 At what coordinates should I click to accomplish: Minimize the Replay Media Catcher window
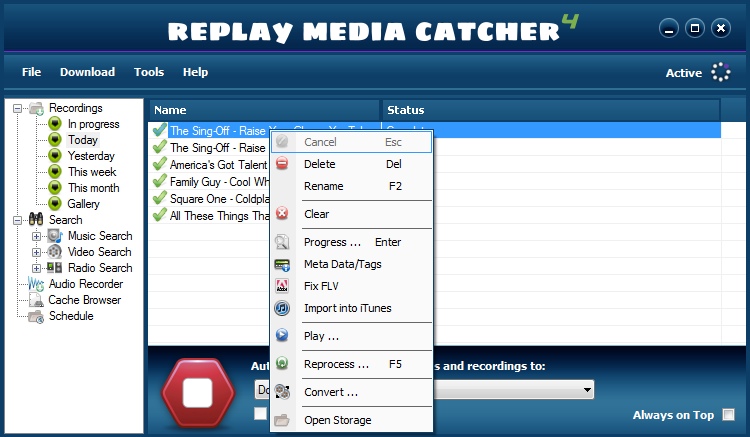(669, 29)
